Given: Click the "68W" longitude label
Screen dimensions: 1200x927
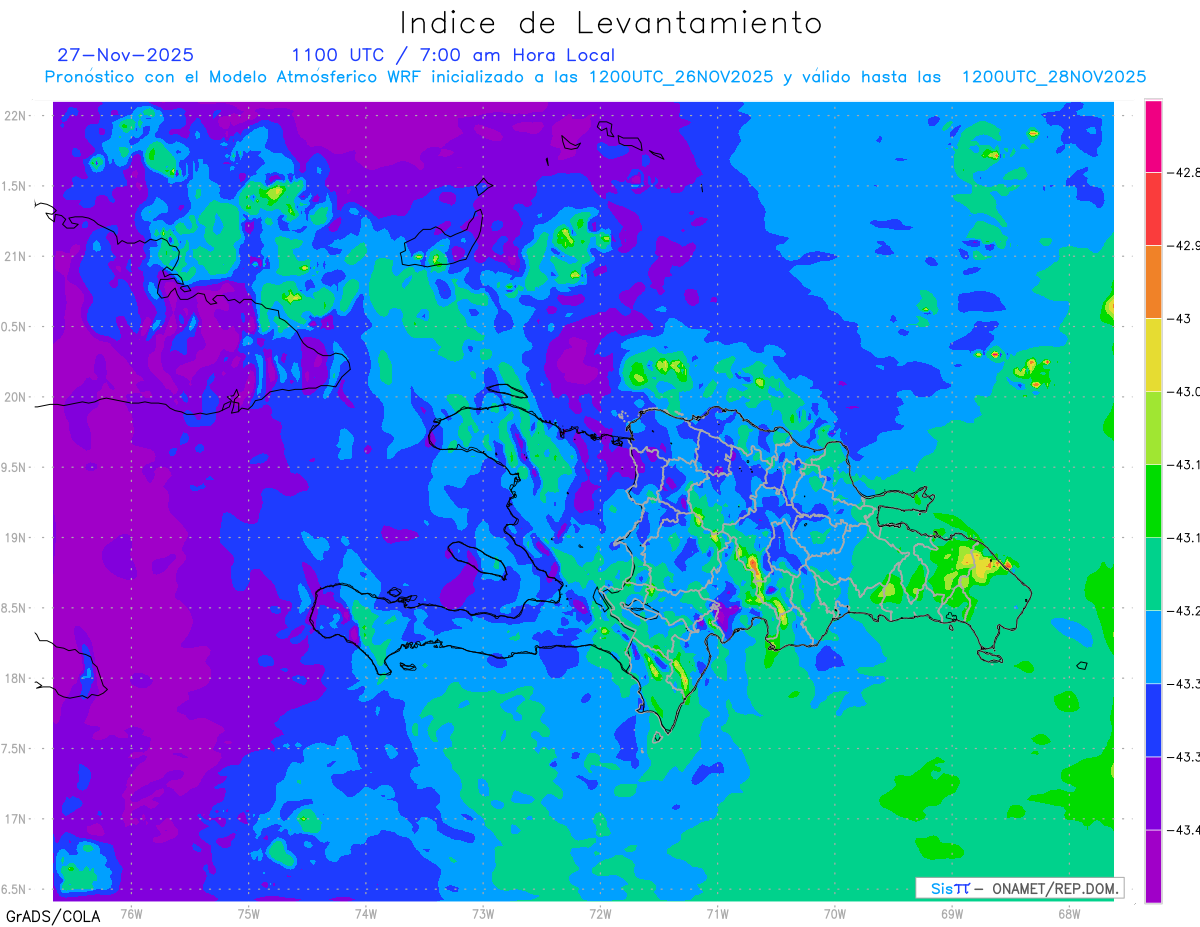Looking at the screenshot, I should (1068, 913).
